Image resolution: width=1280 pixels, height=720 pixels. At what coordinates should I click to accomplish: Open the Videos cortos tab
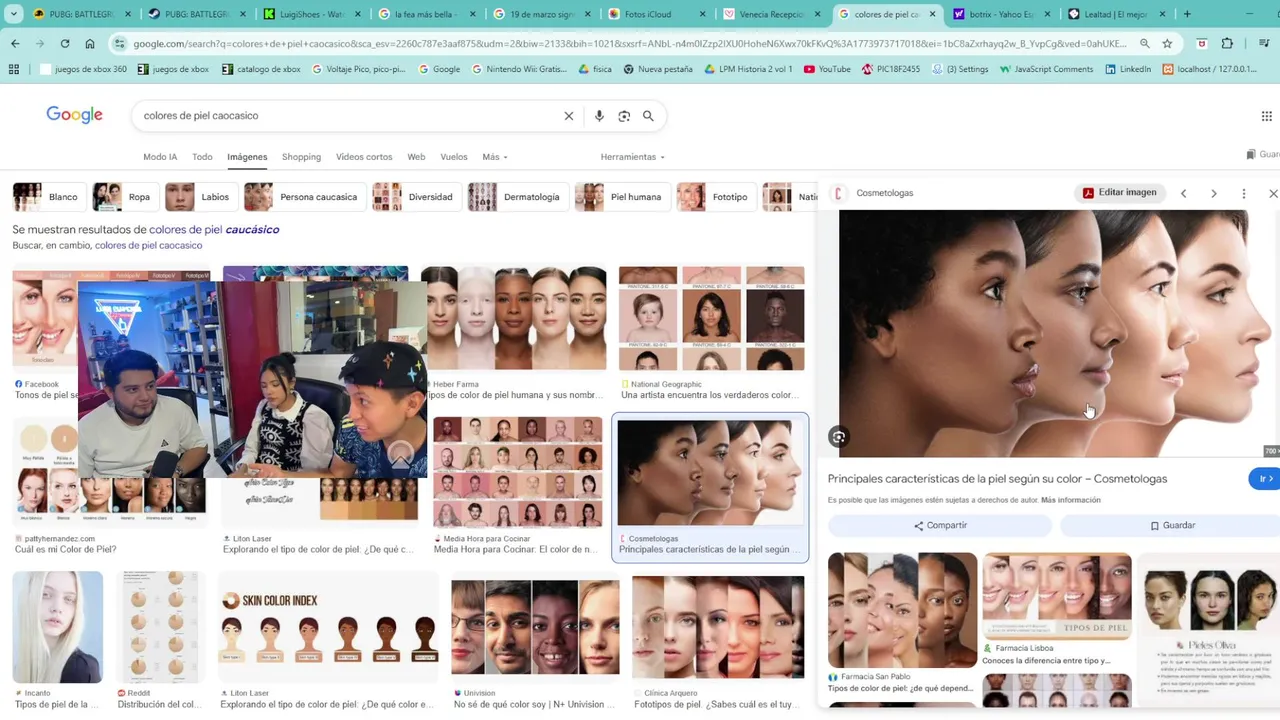click(364, 157)
